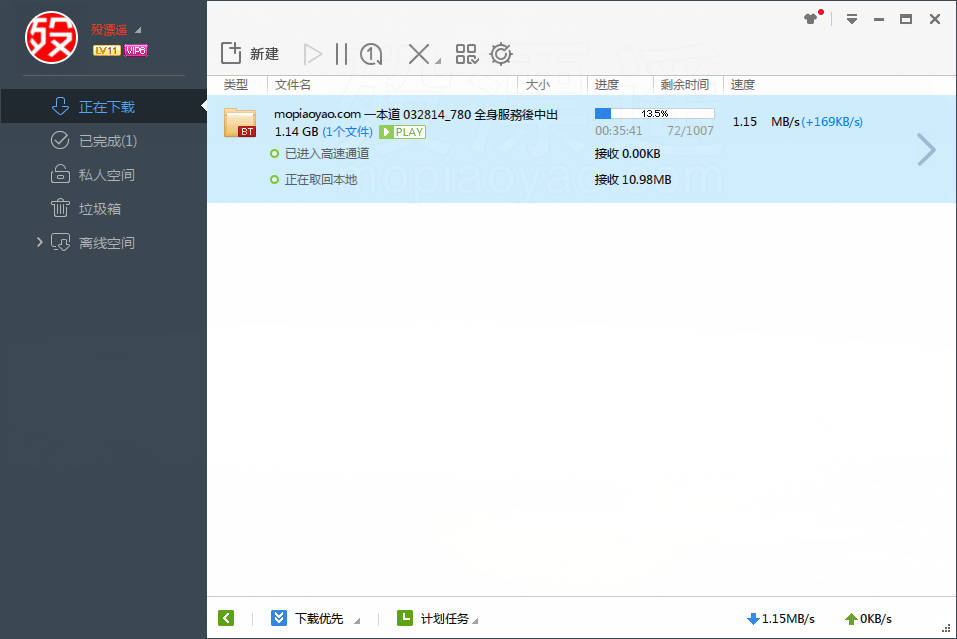Sort by 文件名 column header

coord(293,85)
